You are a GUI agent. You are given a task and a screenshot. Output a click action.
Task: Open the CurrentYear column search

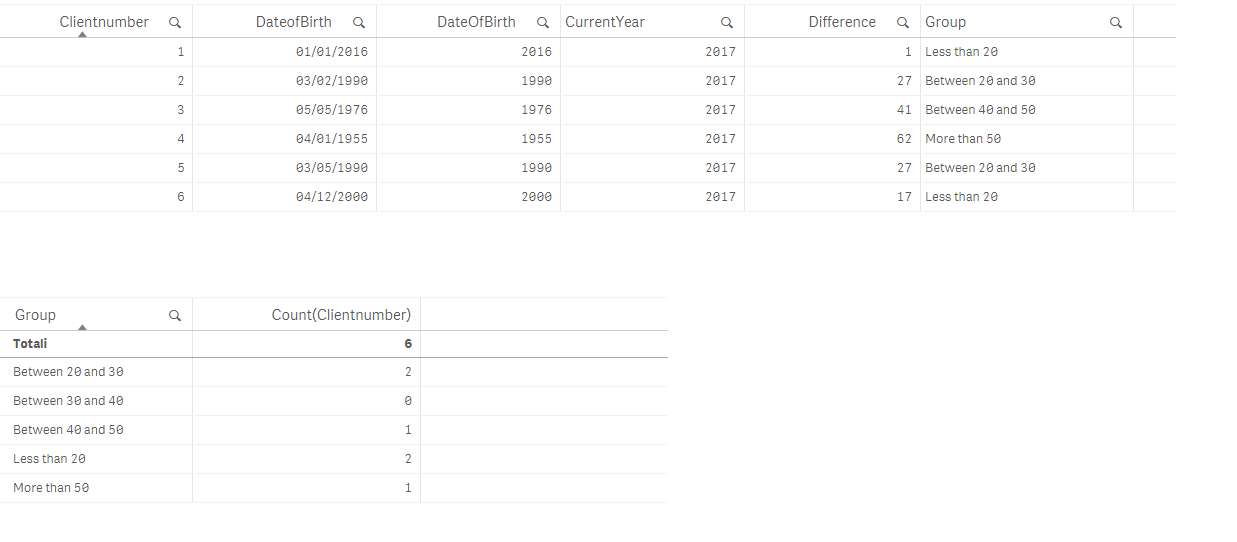click(727, 22)
